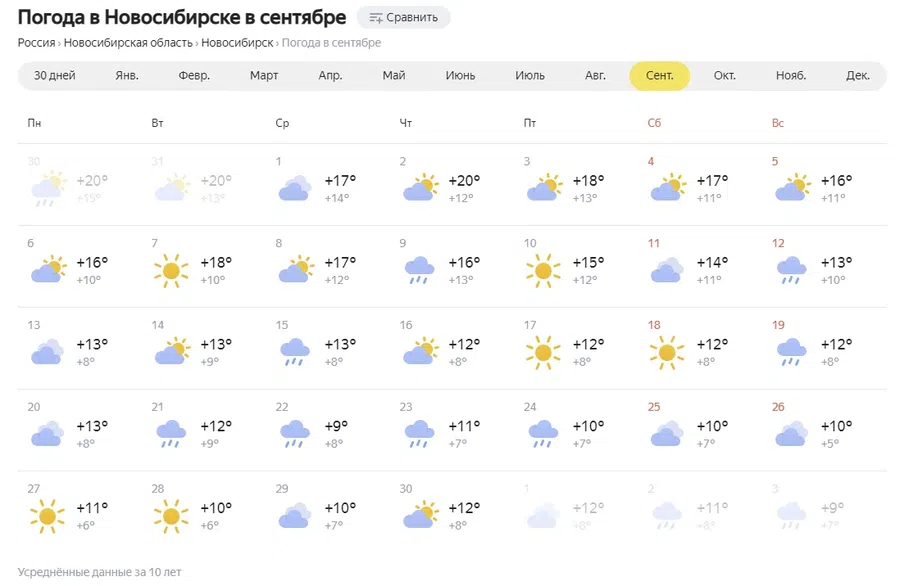This screenshot has width=900, height=586.
Task: Click the compare icon beside Сравнить
Action: [x=376, y=18]
